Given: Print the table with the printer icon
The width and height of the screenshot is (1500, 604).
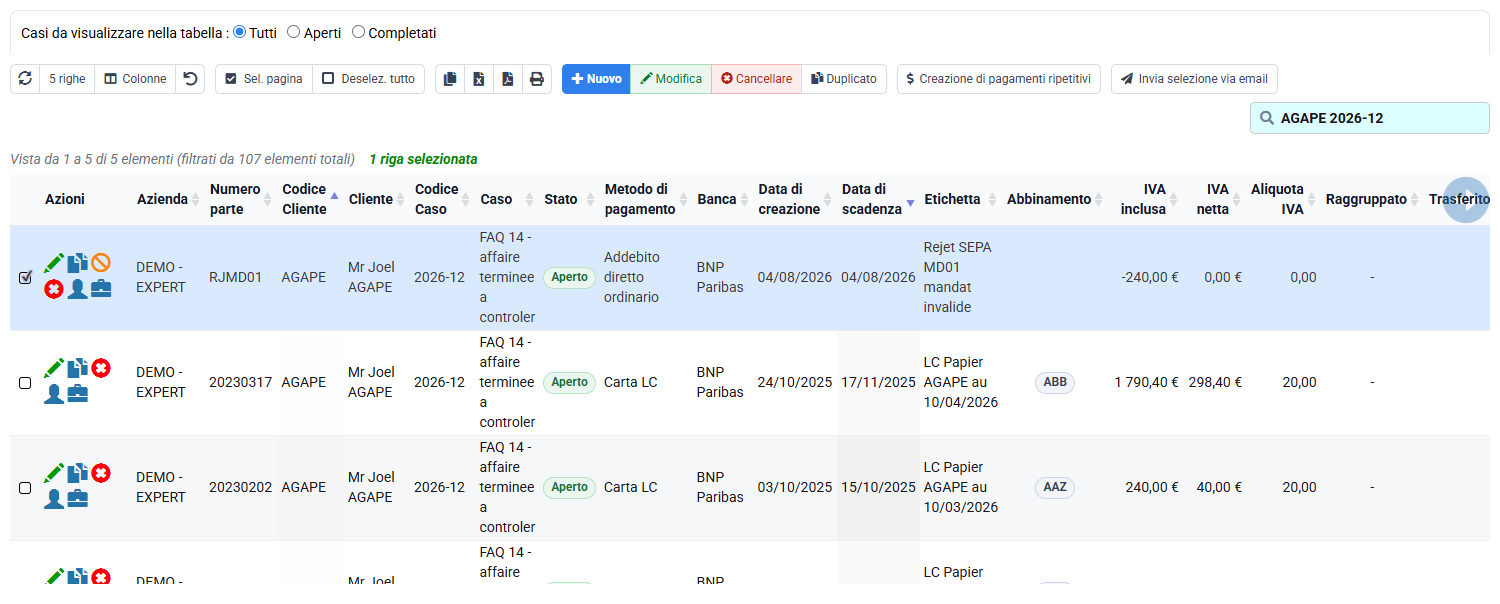Looking at the screenshot, I should pyautogui.click(x=537, y=79).
